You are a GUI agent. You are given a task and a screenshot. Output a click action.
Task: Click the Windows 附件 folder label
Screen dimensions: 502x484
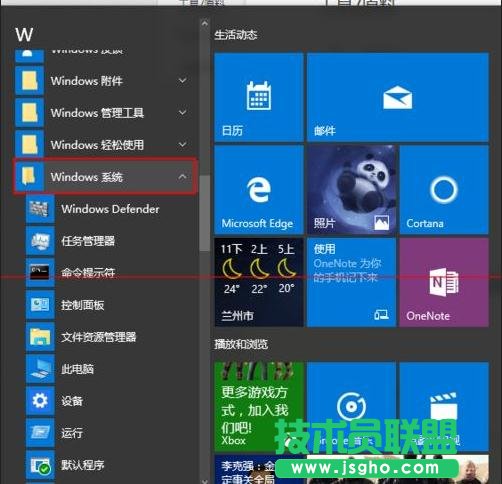(x=87, y=81)
